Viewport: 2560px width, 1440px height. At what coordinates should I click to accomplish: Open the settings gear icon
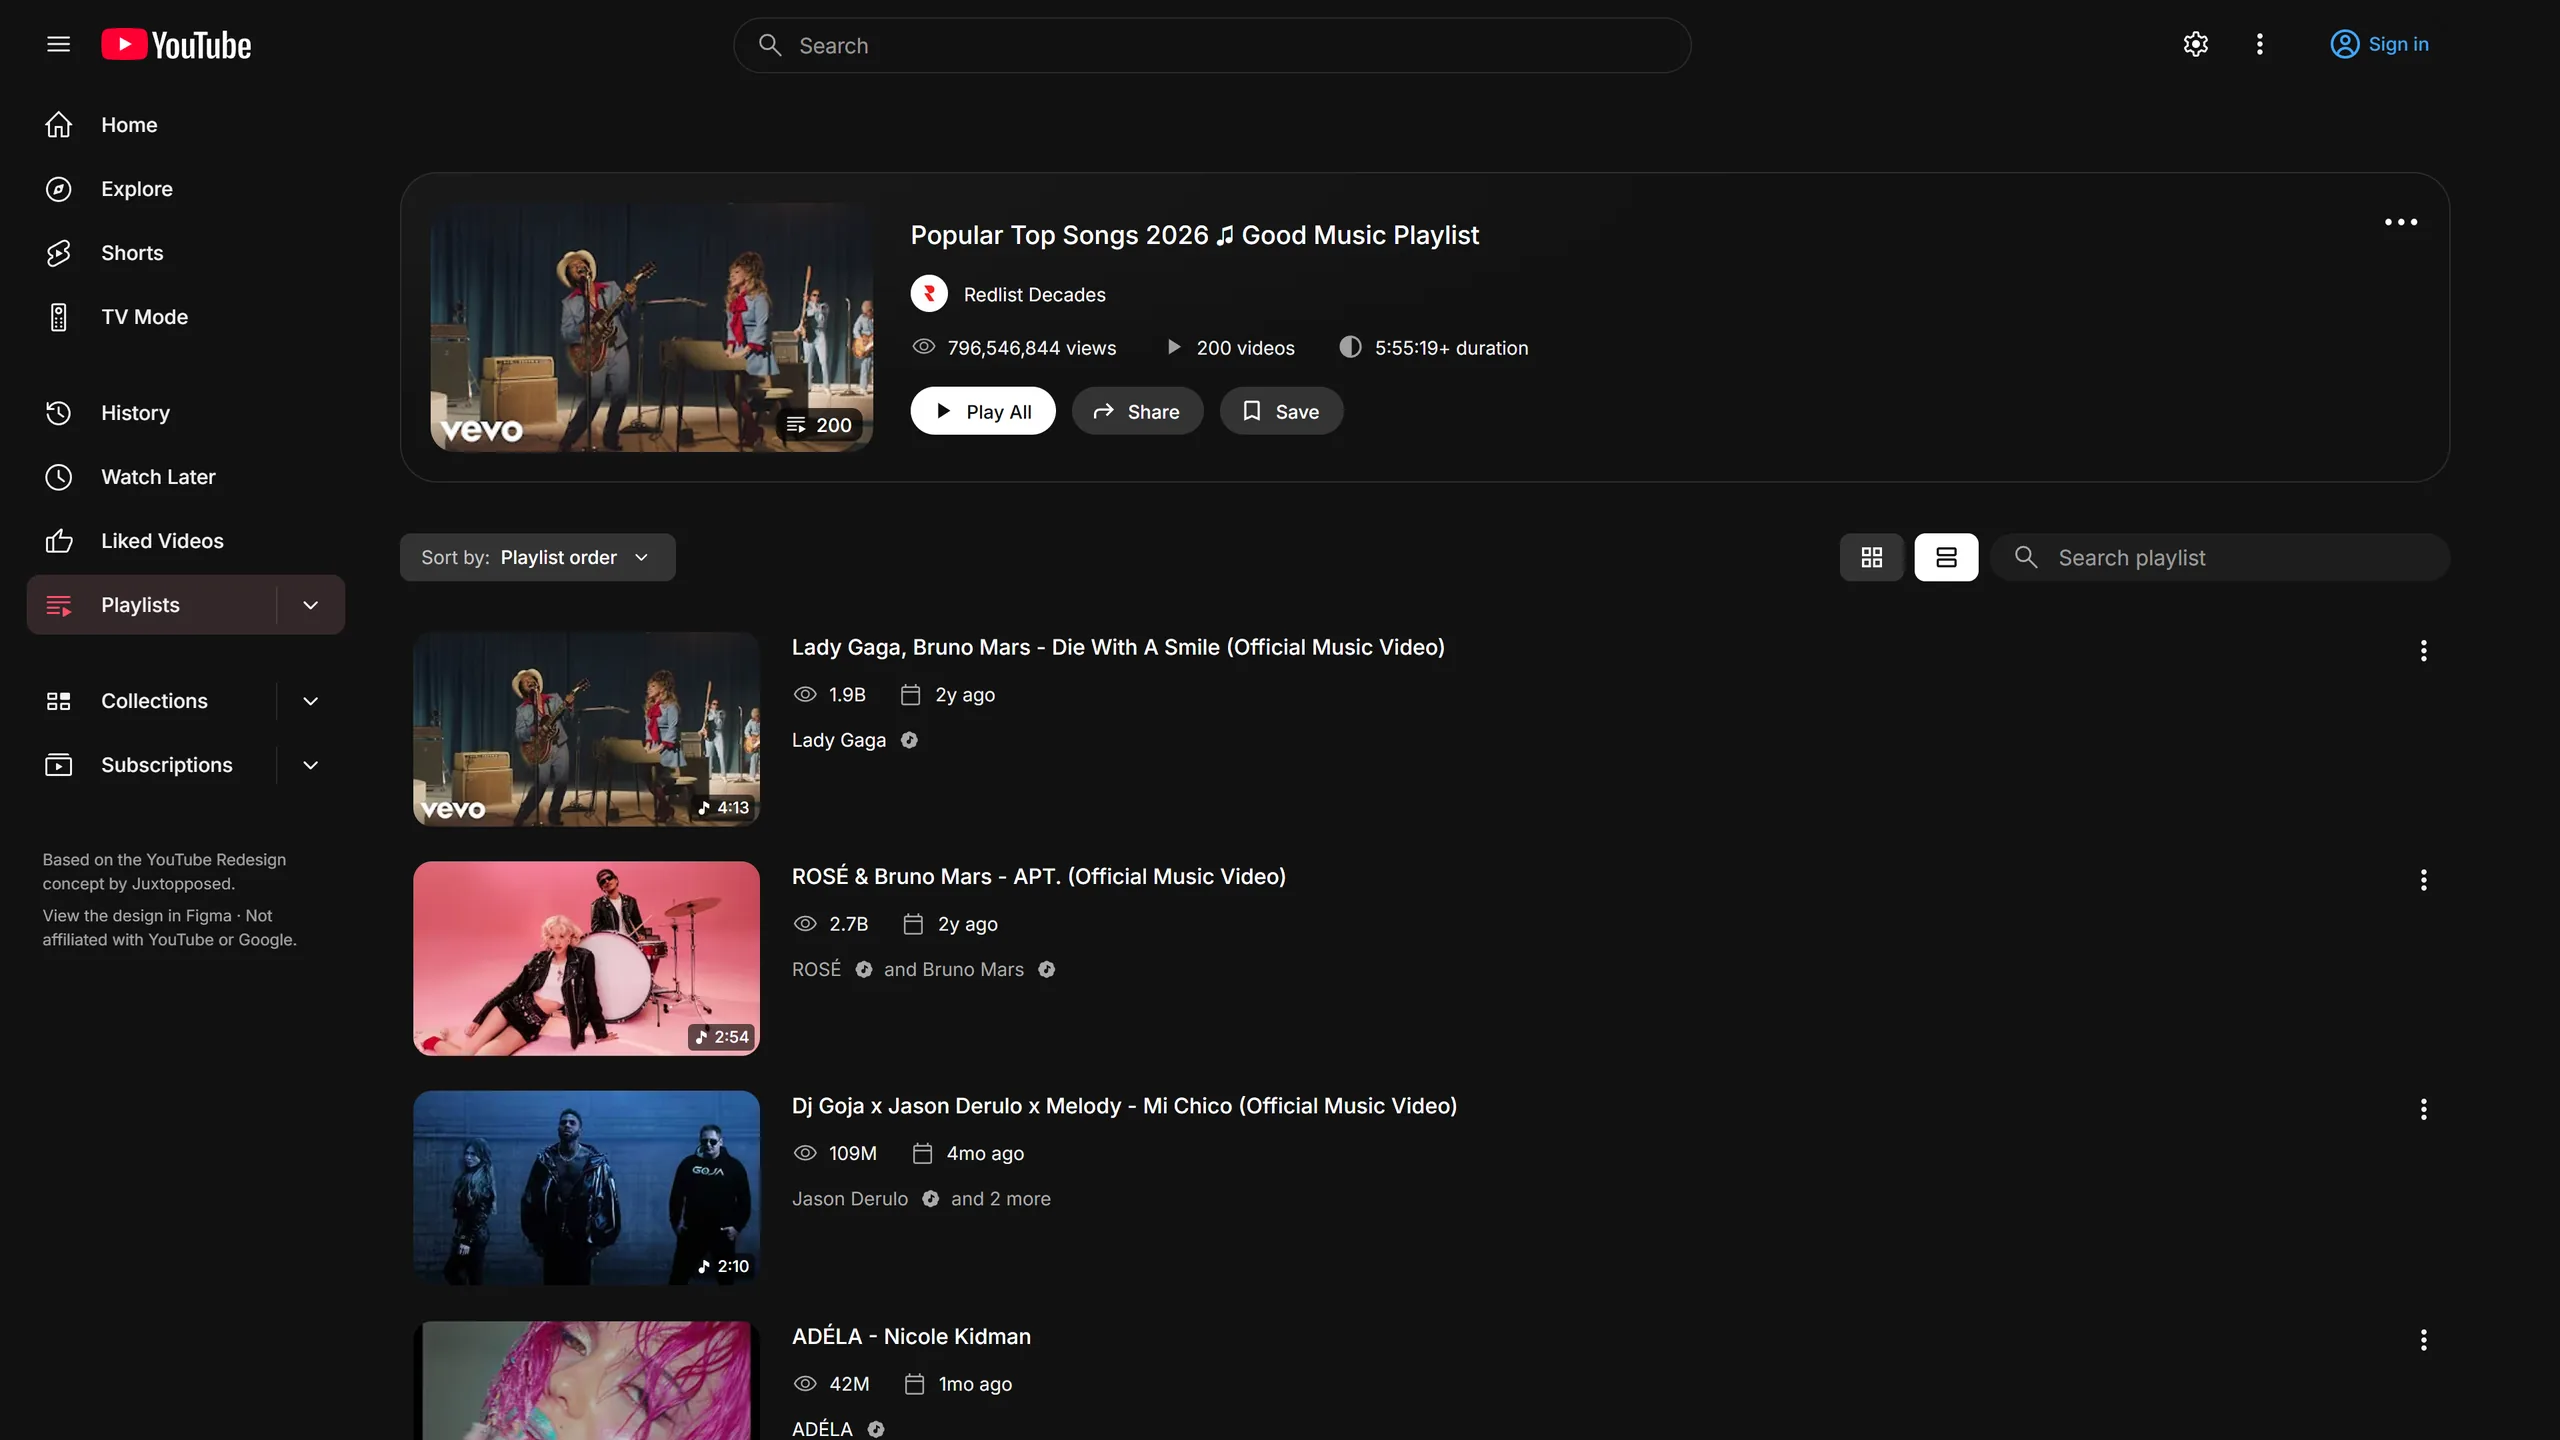[x=2195, y=44]
